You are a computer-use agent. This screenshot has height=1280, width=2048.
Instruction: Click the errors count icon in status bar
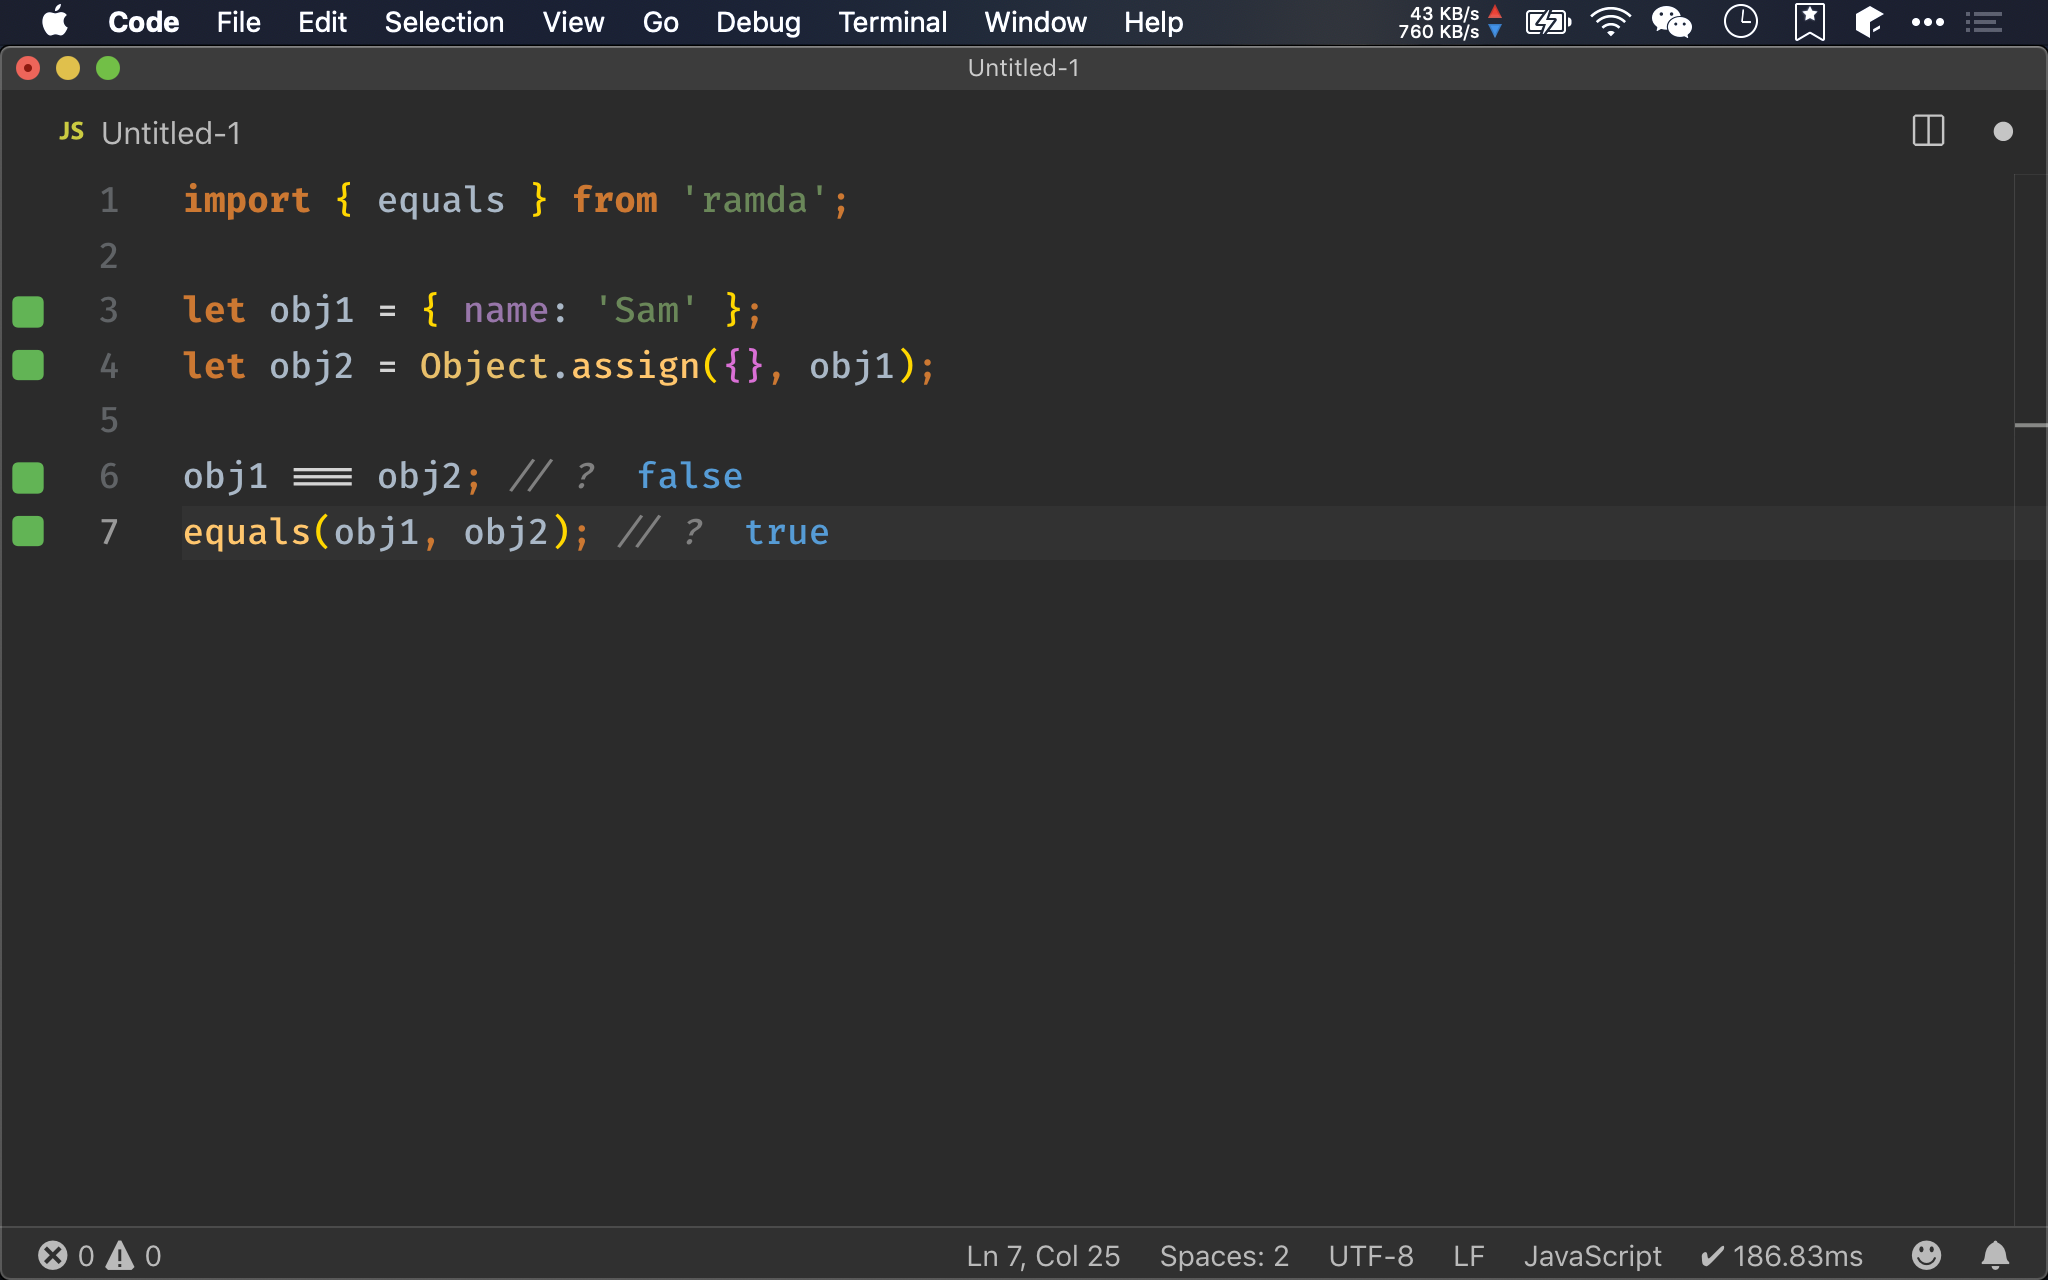pyautogui.click(x=53, y=1255)
